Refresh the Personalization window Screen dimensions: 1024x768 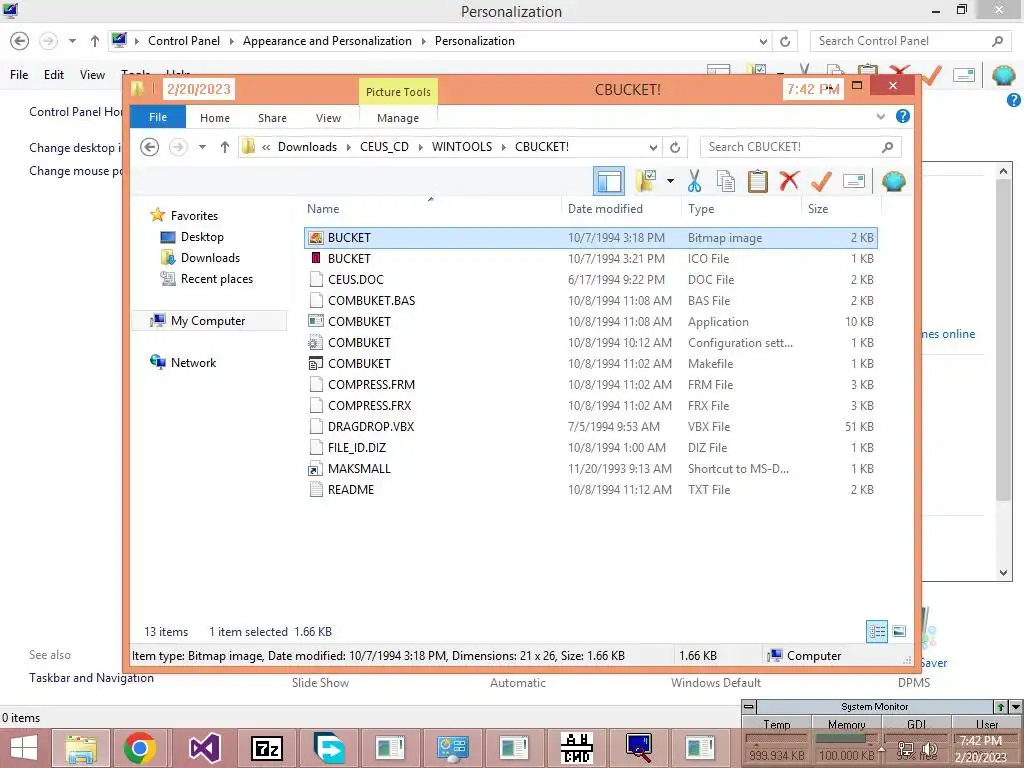coord(785,41)
